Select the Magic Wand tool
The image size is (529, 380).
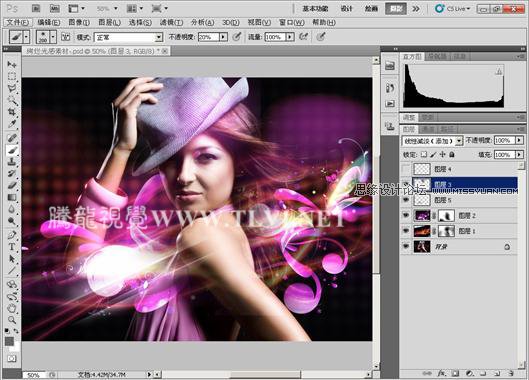[12, 100]
